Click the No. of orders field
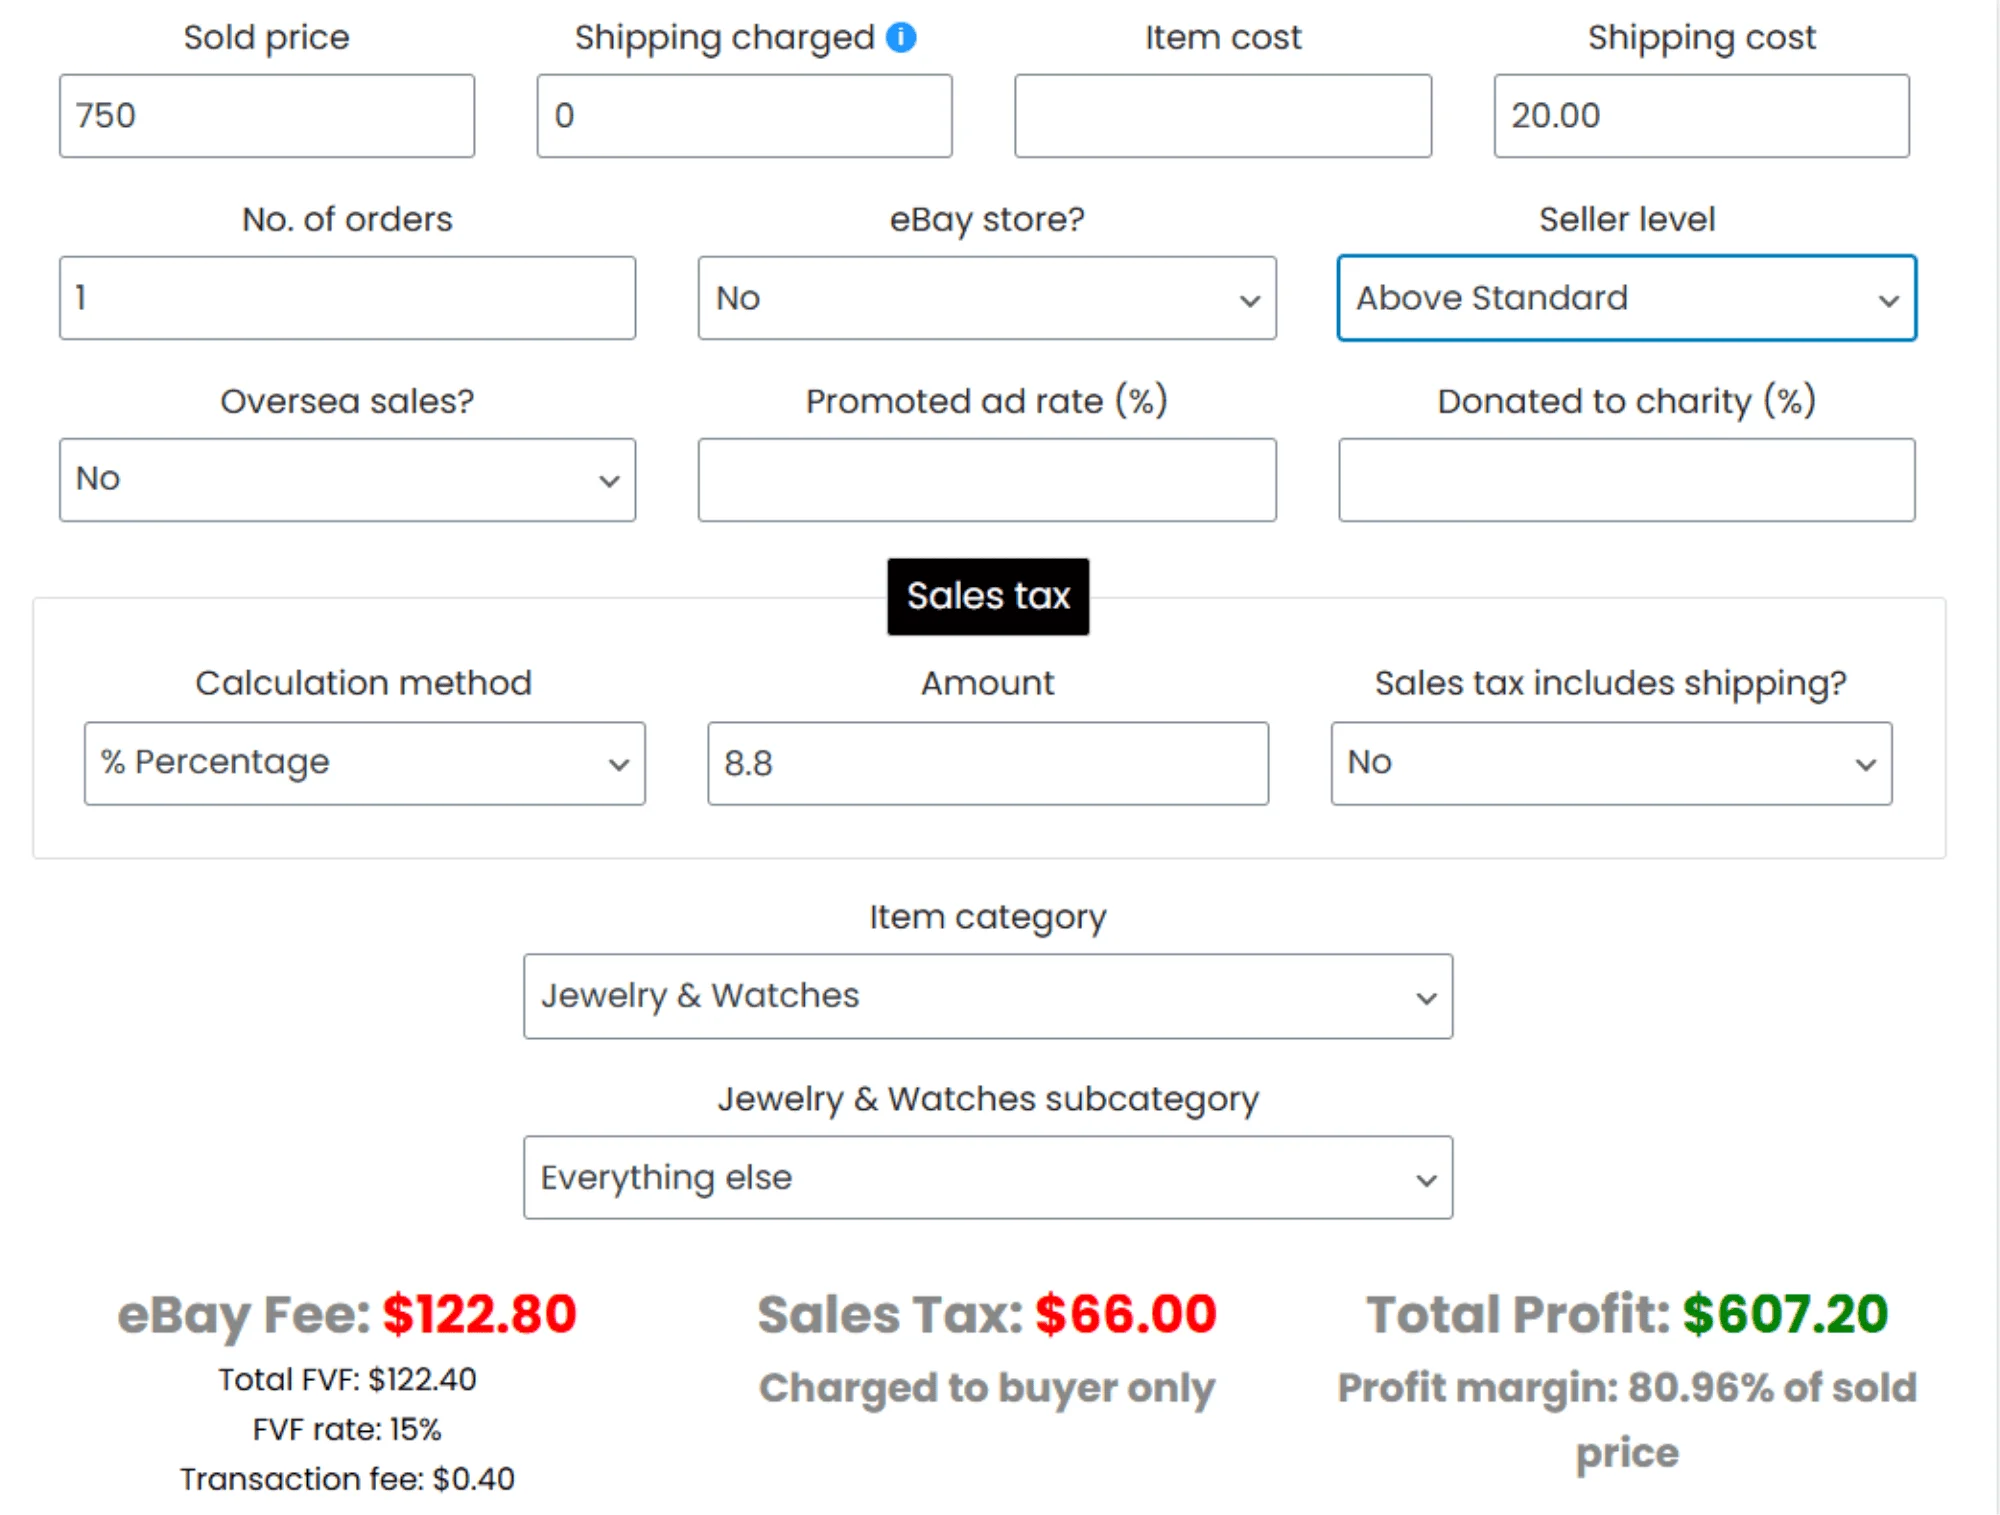The image size is (2000, 1515). tap(347, 298)
